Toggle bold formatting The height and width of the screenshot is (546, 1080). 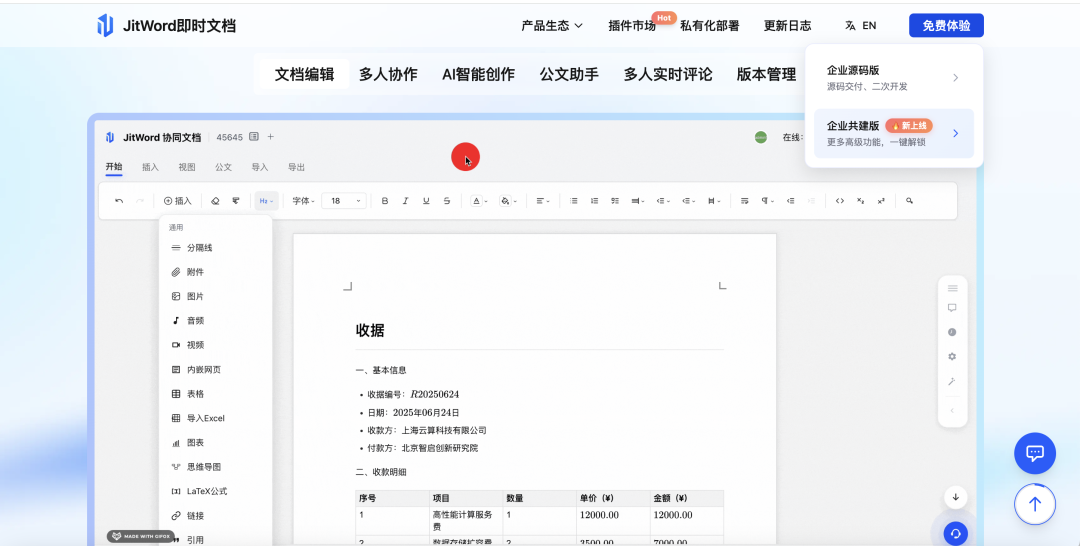pyautogui.click(x=385, y=201)
